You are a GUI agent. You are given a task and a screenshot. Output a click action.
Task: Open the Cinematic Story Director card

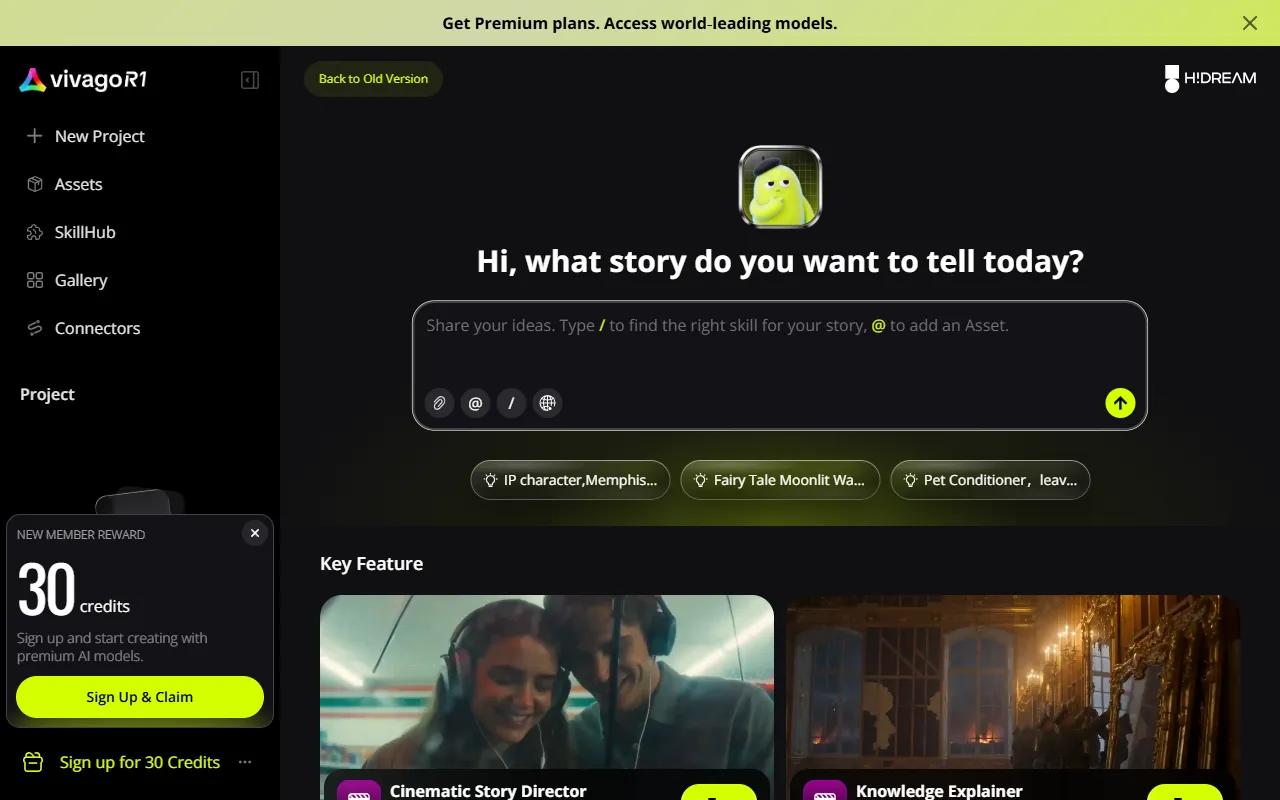547,697
